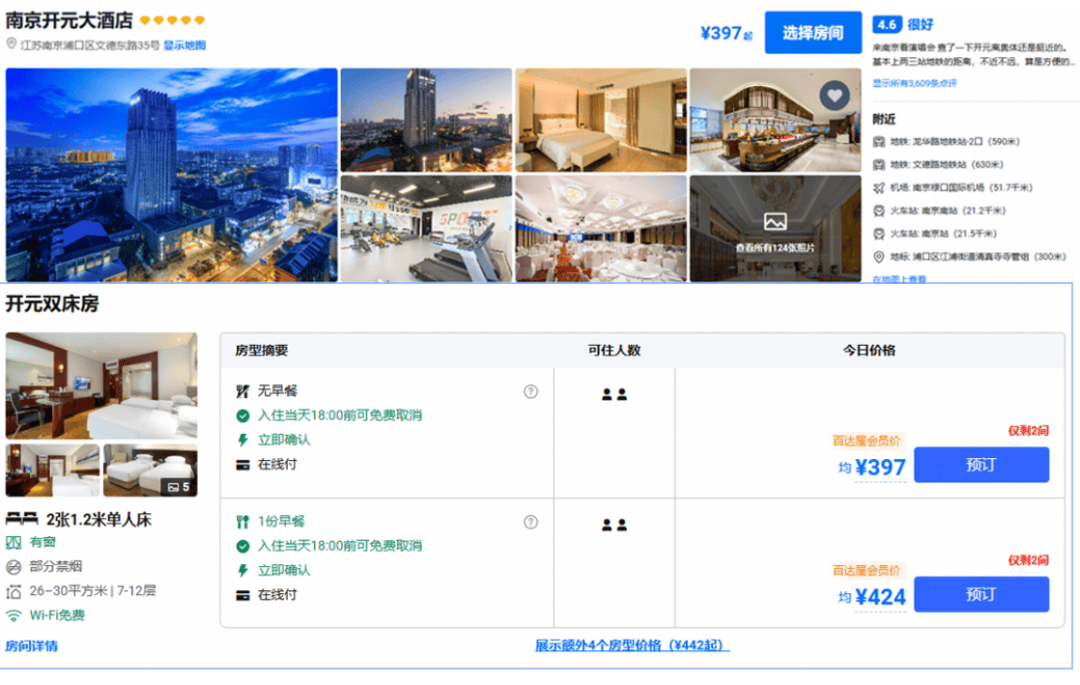Open 查看所有124张照片 gallery tile

point(776,229)
